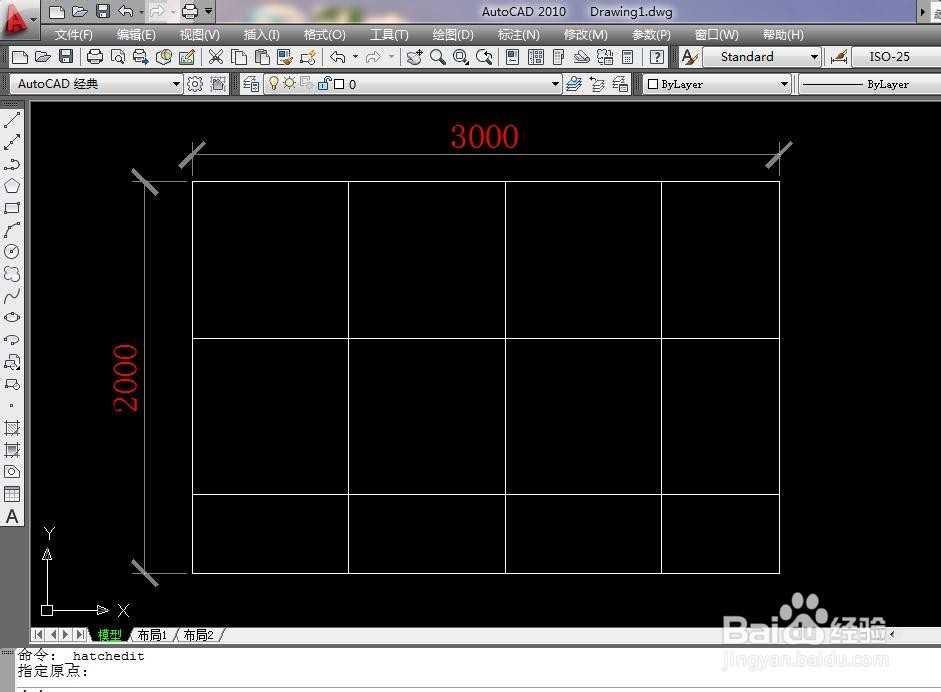Open the 文件(F) menu
This screenshot has height=692, width=941.
(74, 35)
